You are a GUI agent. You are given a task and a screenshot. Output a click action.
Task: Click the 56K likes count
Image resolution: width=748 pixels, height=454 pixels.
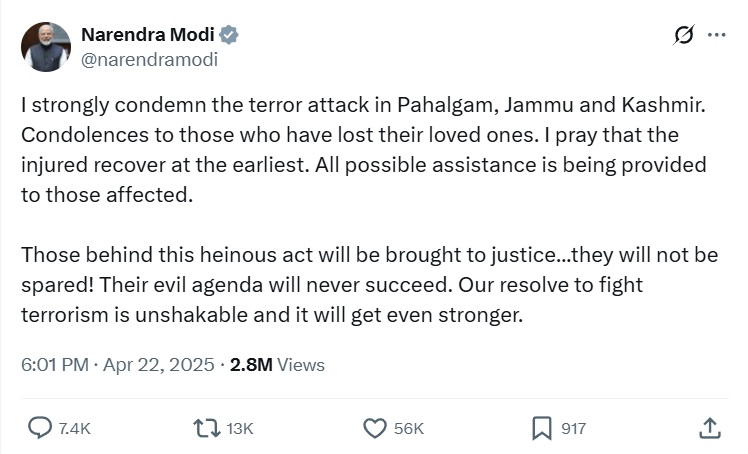[x=409, y=428]
